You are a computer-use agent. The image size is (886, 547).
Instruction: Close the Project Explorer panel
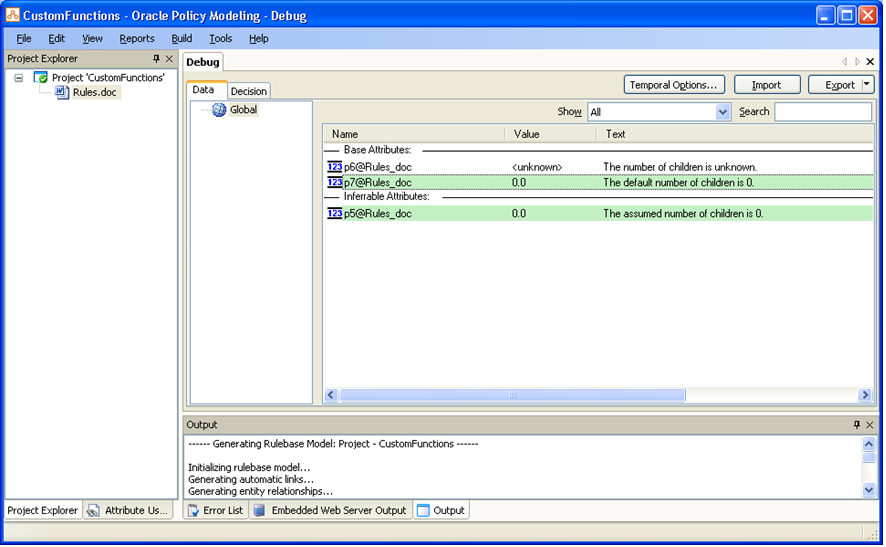point(169,58)
